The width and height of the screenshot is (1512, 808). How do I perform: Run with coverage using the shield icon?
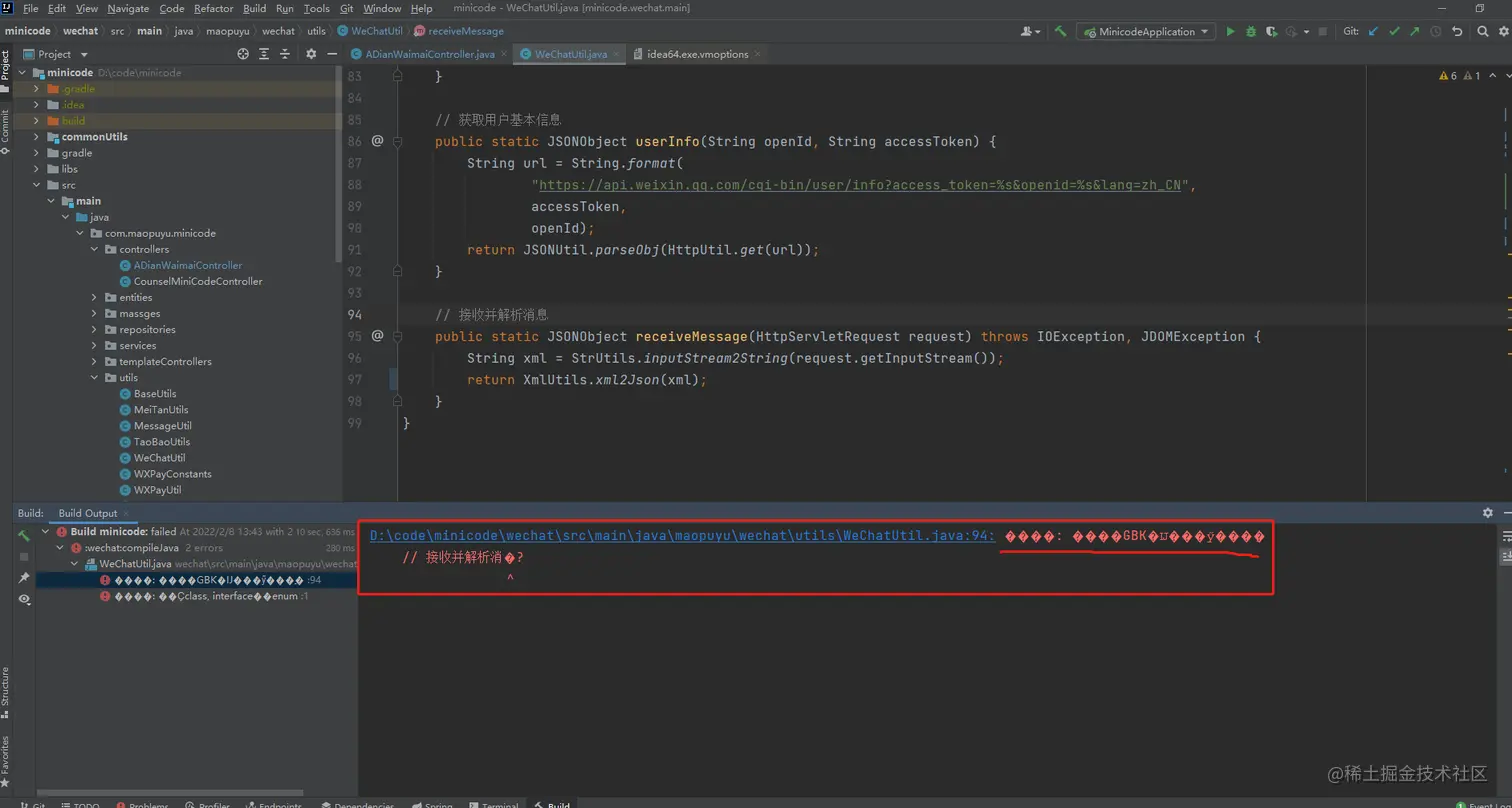tap(1271, 32)
